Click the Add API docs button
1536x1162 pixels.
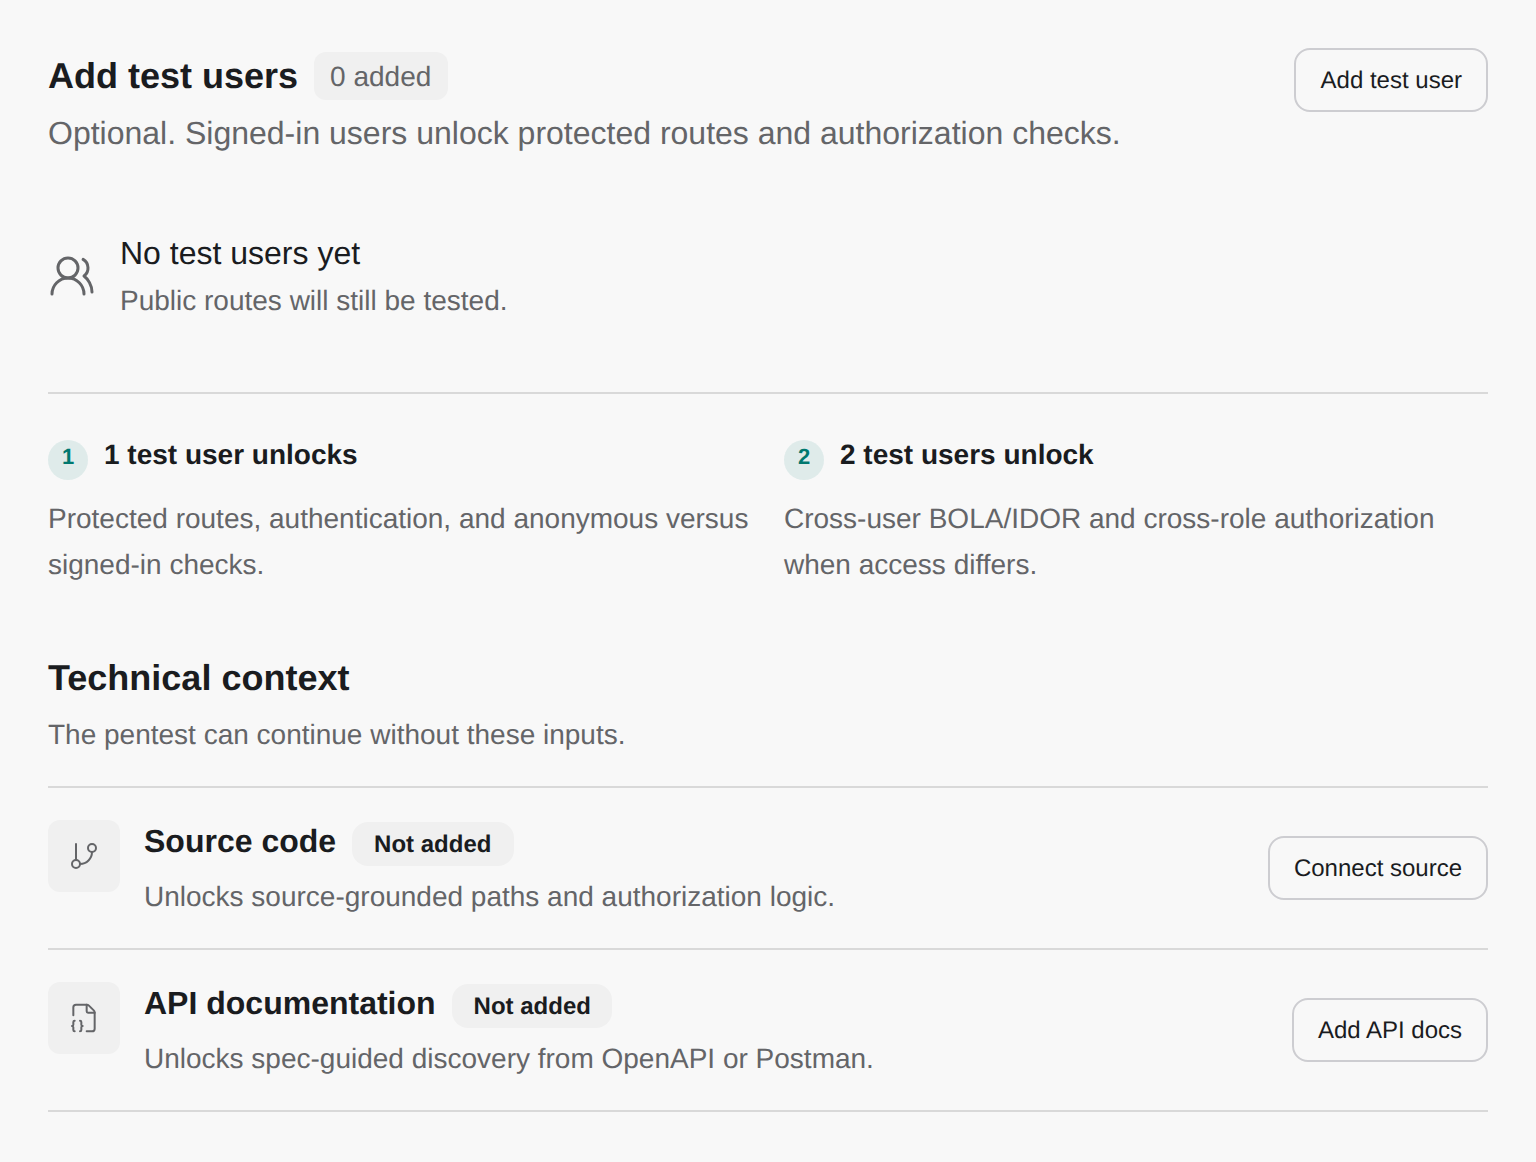point(1389,1030)
